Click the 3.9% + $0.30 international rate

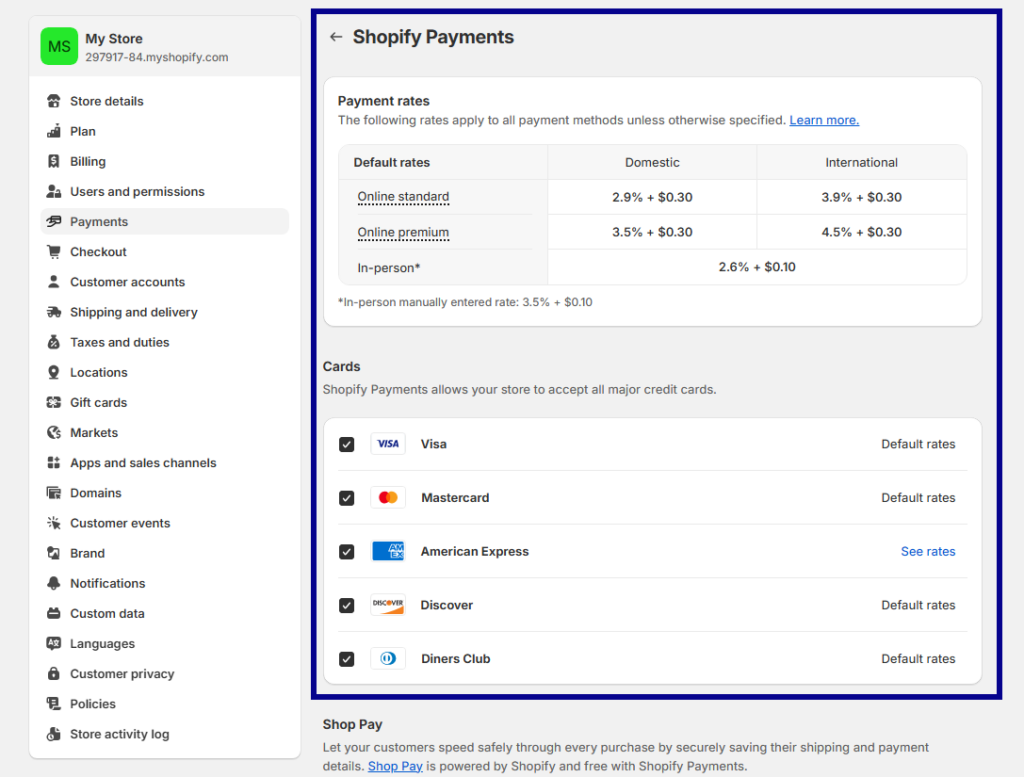pyautogui.click(x=861, y=197)
